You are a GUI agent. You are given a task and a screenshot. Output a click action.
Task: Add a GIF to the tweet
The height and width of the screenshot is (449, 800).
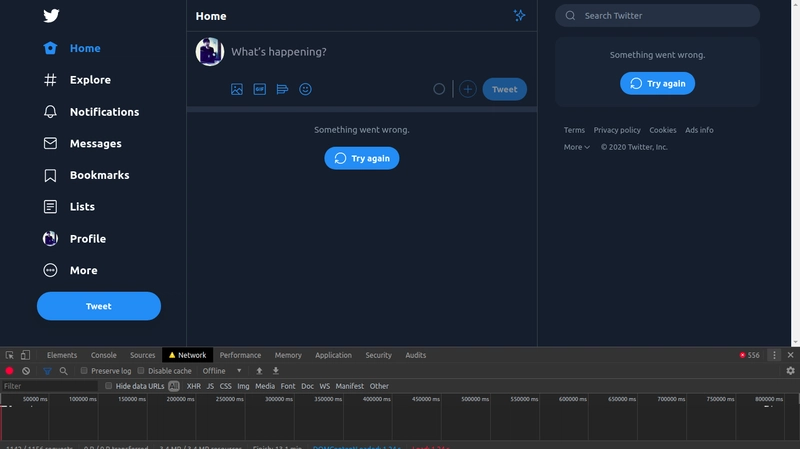pos(260,89)
